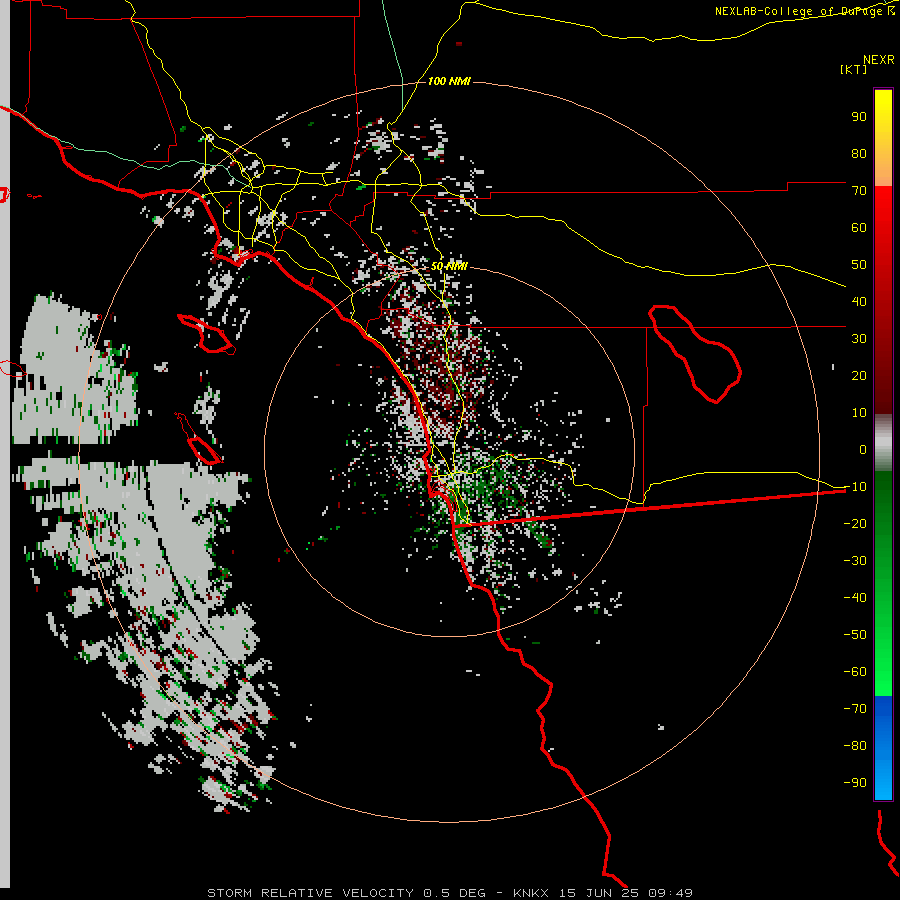900x900 pixels.
Task: Pick the dark maroon segment of the color bar
Action: [883, 367]
